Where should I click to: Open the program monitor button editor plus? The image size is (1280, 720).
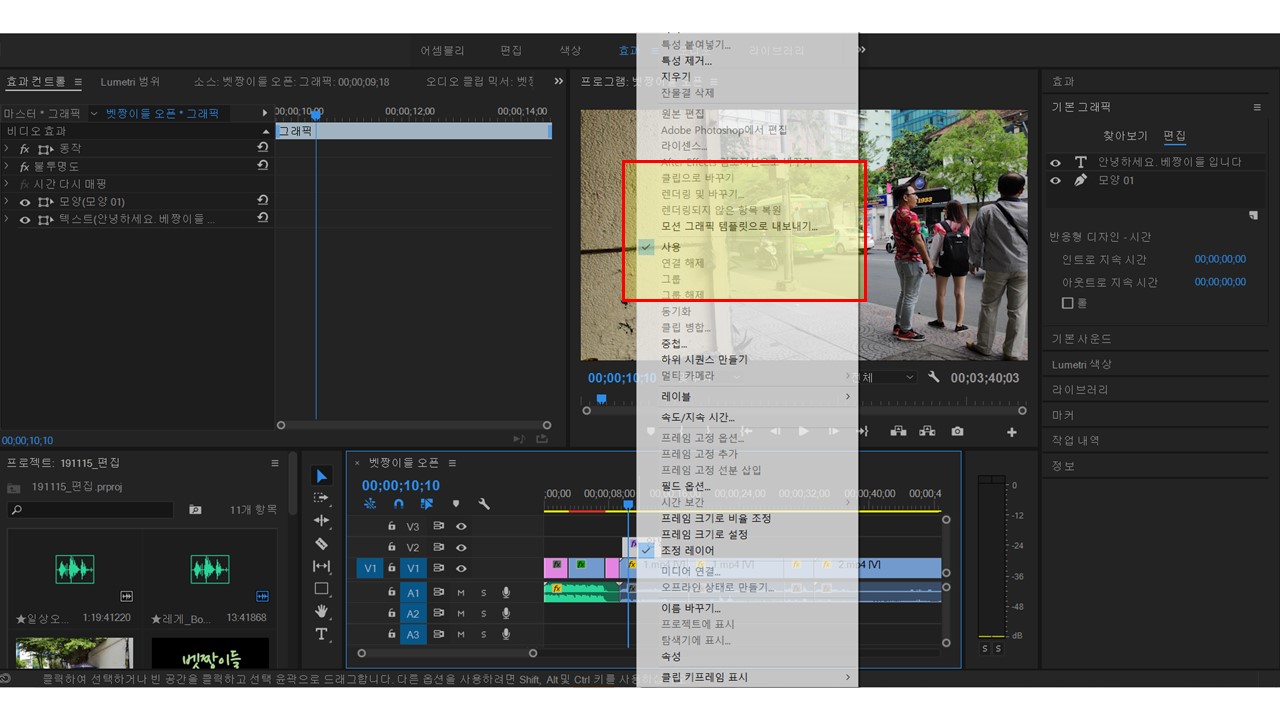point(1011,432)
